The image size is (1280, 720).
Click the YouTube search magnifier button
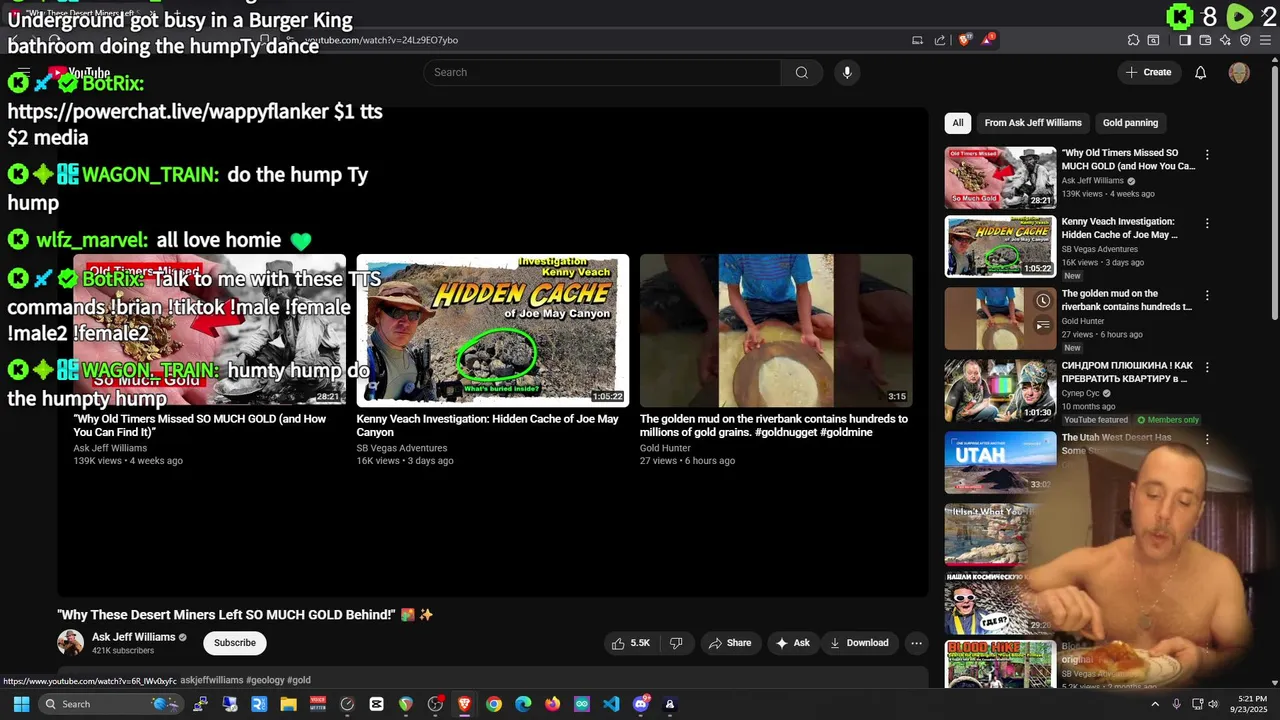[801, 72]
